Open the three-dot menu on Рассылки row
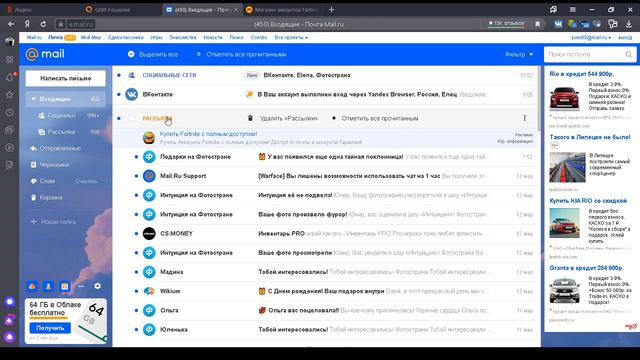The height and width of the screenshot is (360, 640). click(x=524, y=118)
